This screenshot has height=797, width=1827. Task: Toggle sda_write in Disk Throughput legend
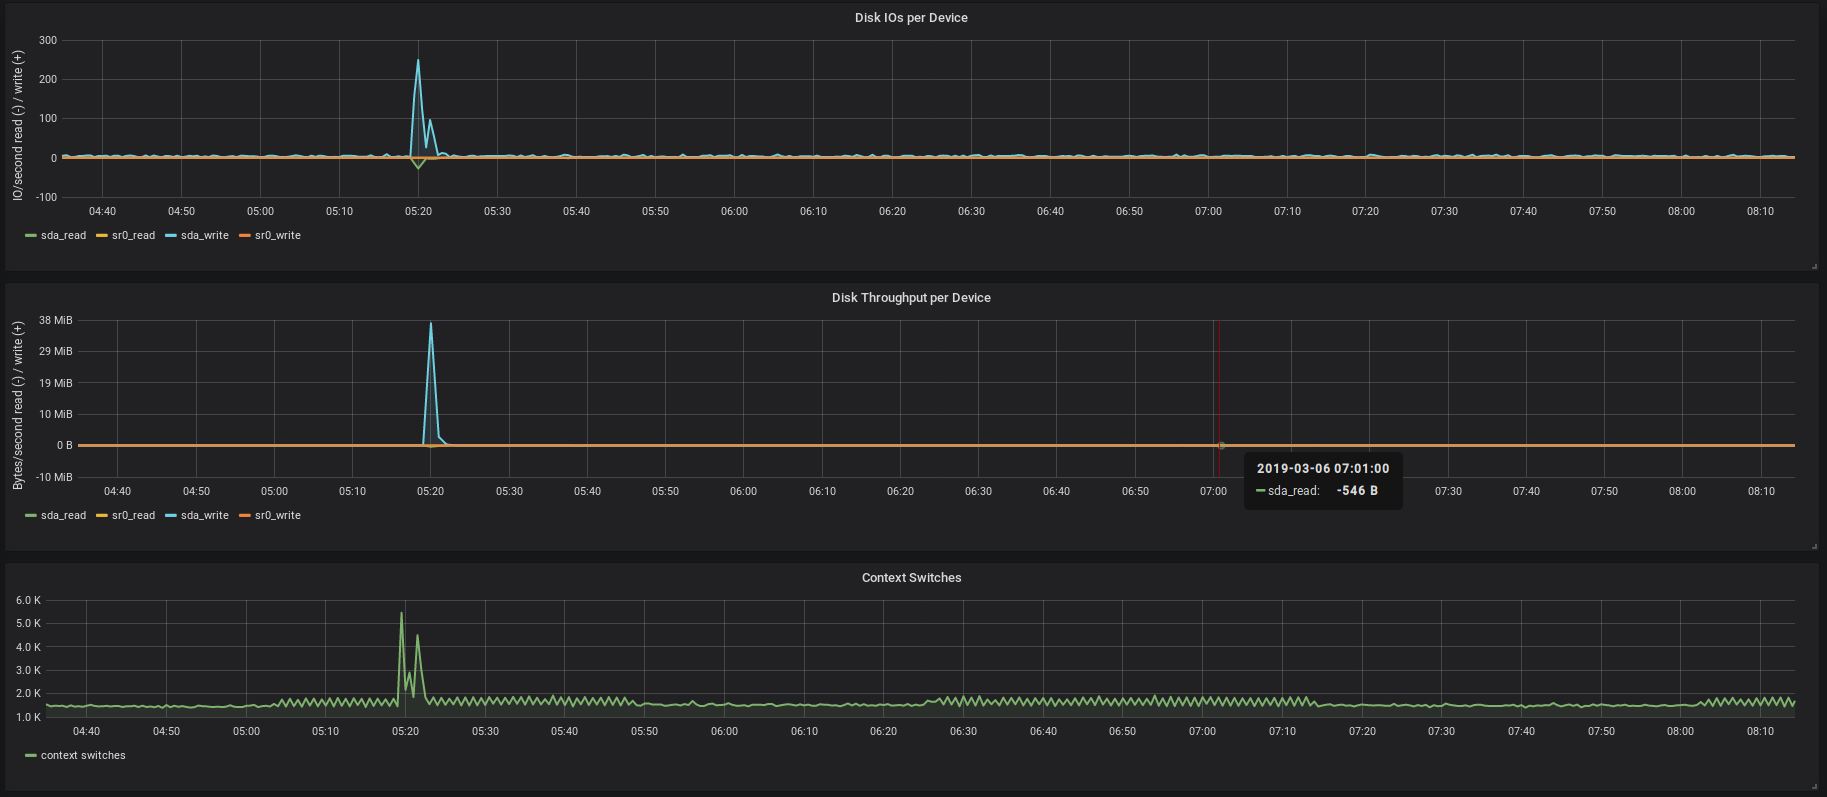[204, 516]
